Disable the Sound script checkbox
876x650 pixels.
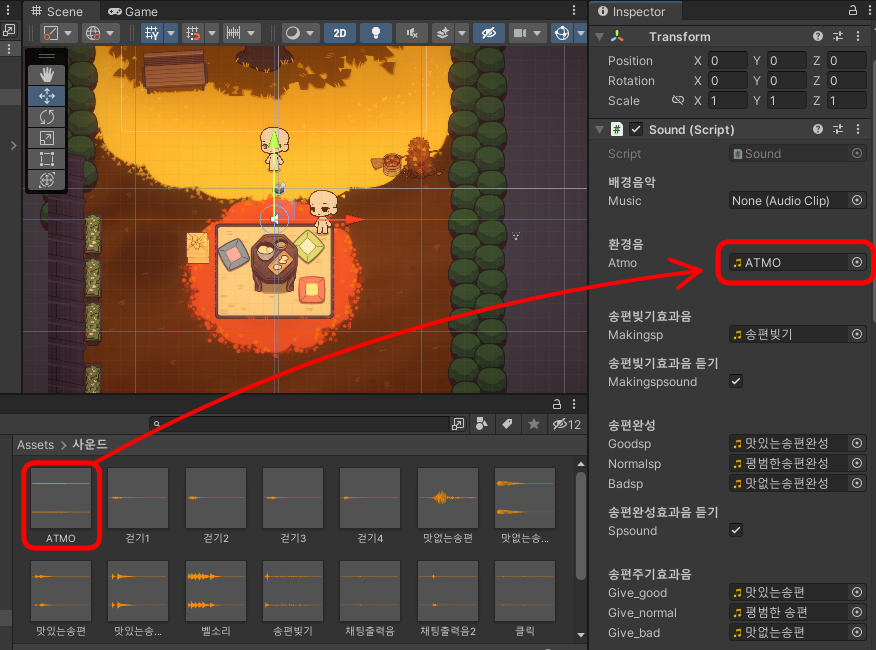coord(636,129)
